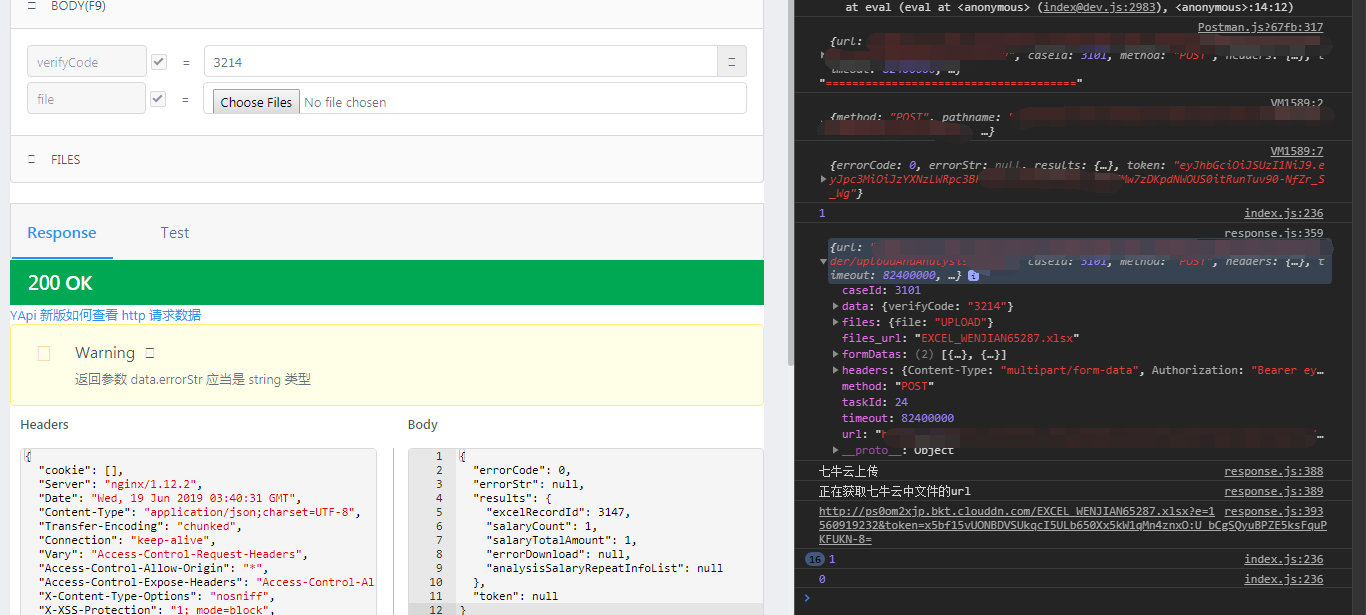Click the blue console prompt arrow at the bottom
The image size is (1366, 615).
coord(806,600)
